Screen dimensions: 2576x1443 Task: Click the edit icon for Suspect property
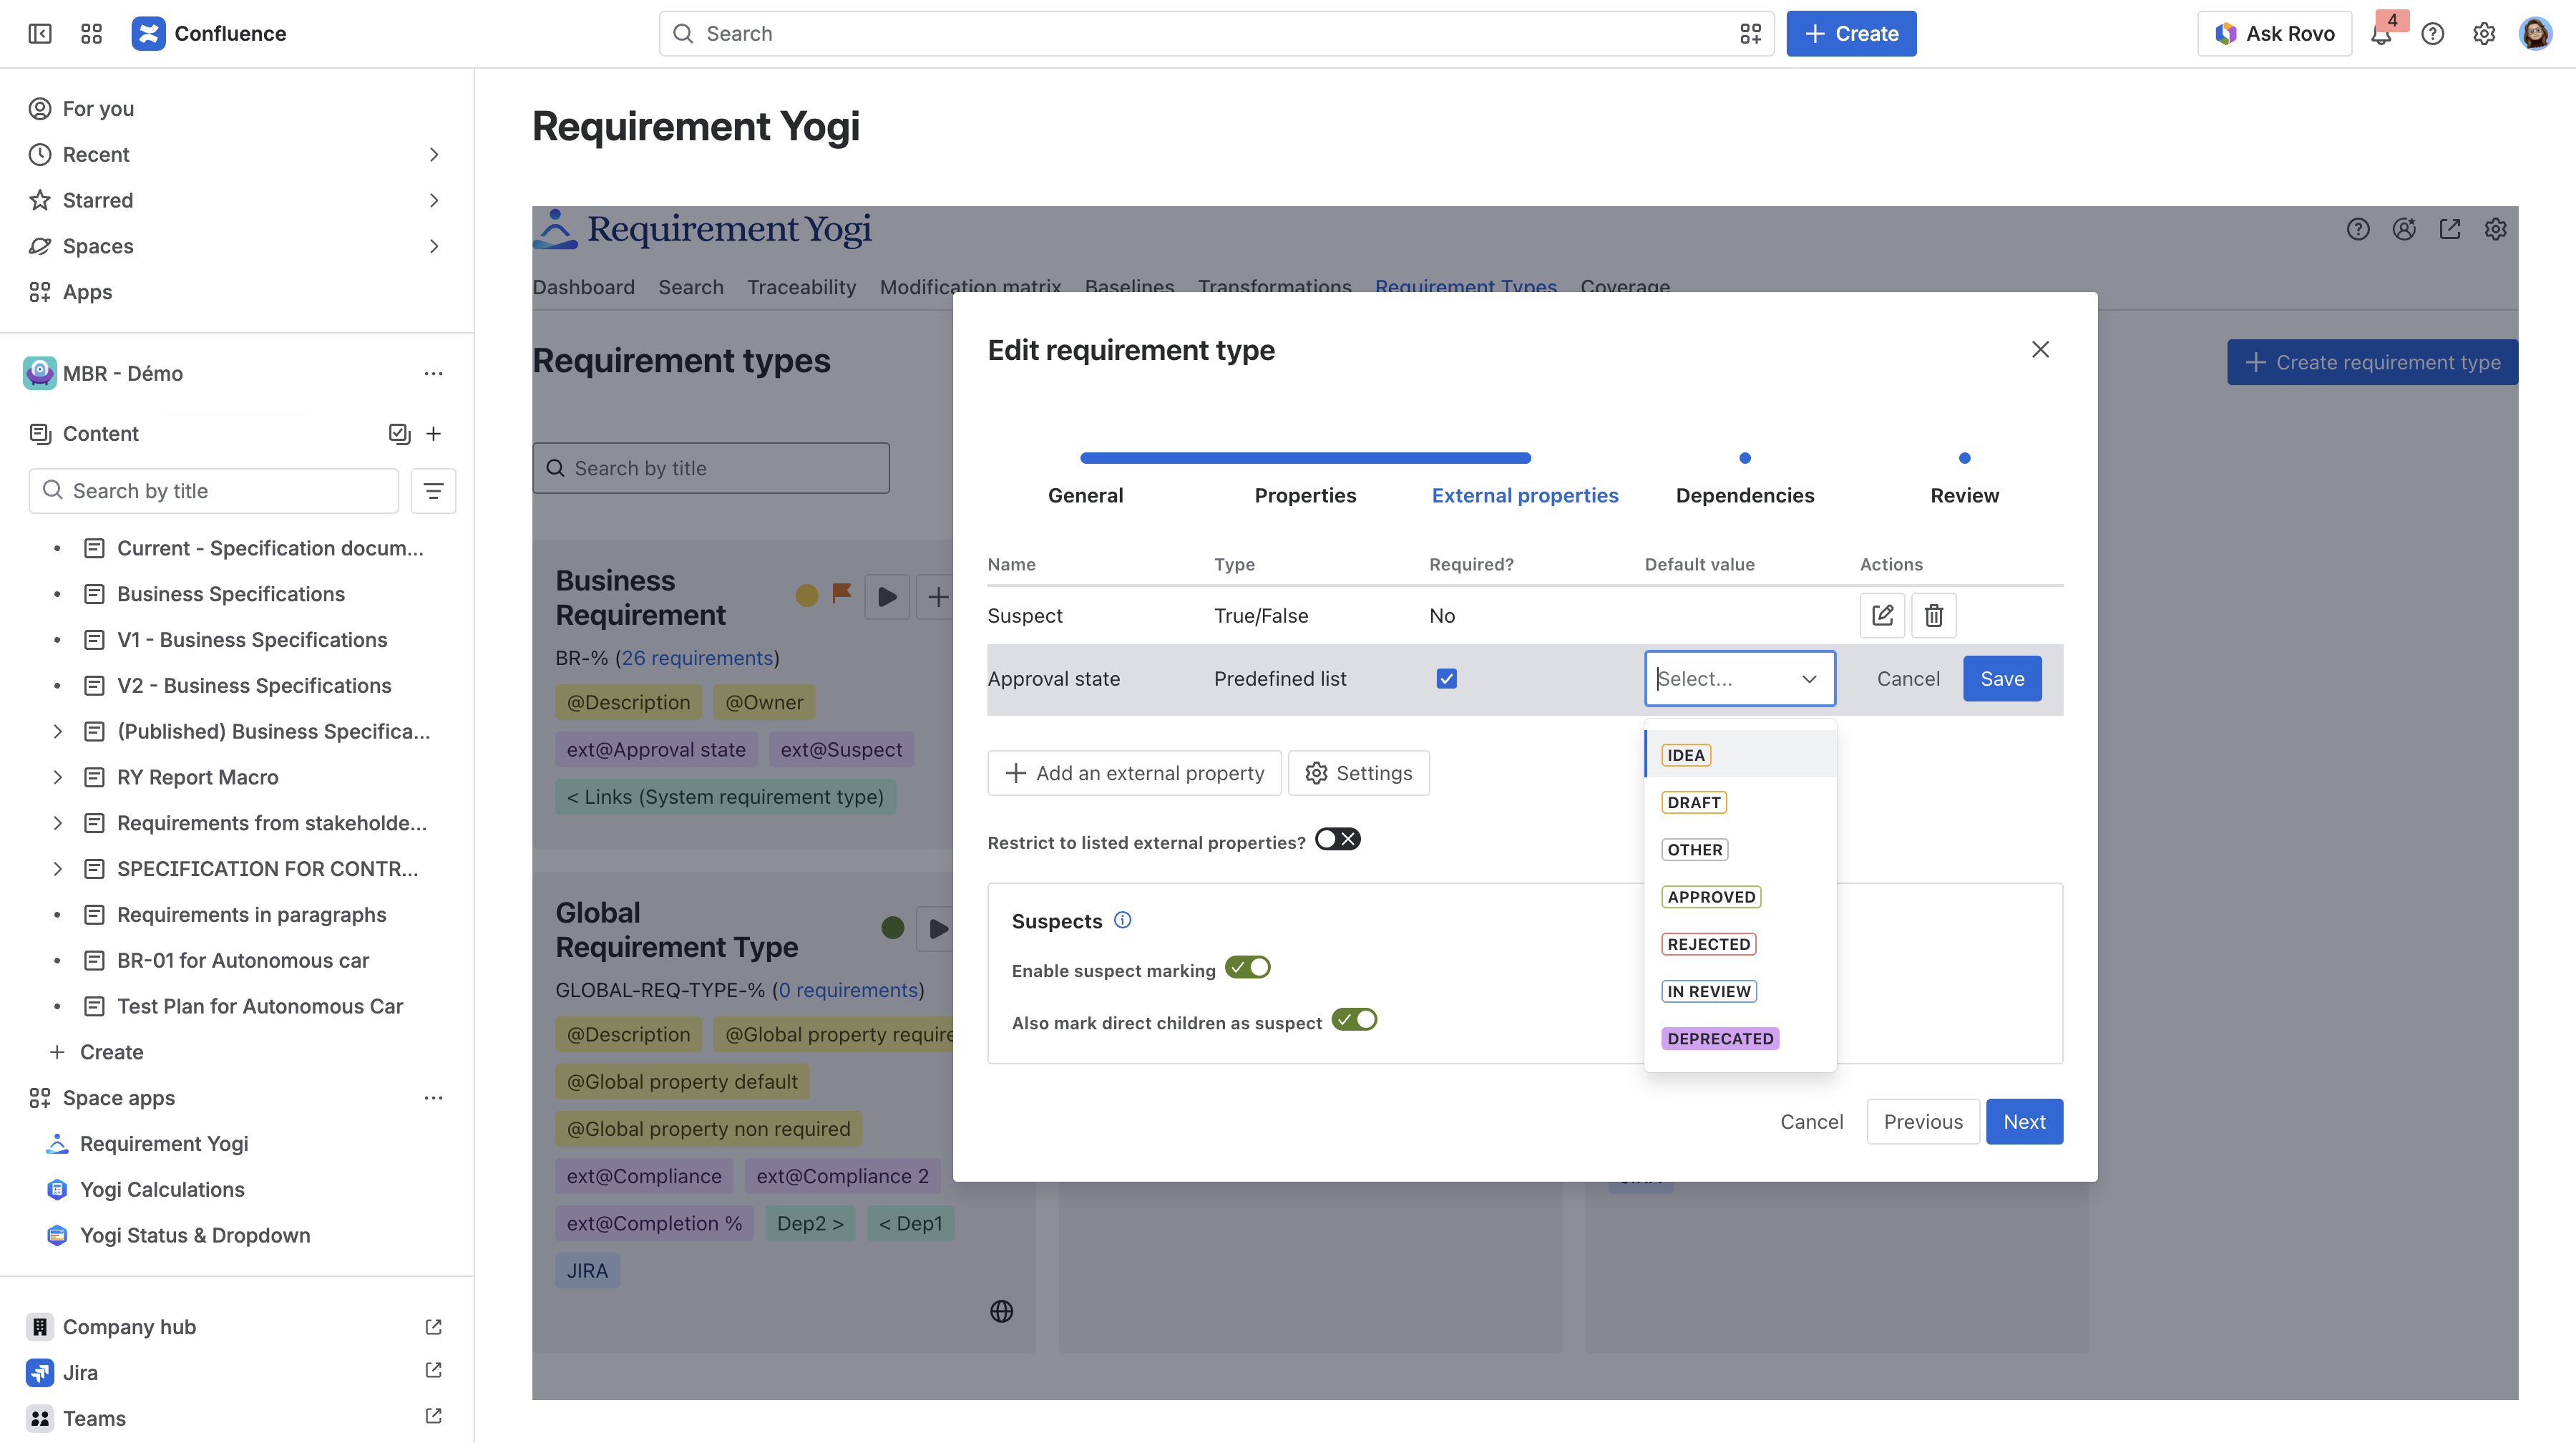pyautogui.click(x=1882, y=615)
